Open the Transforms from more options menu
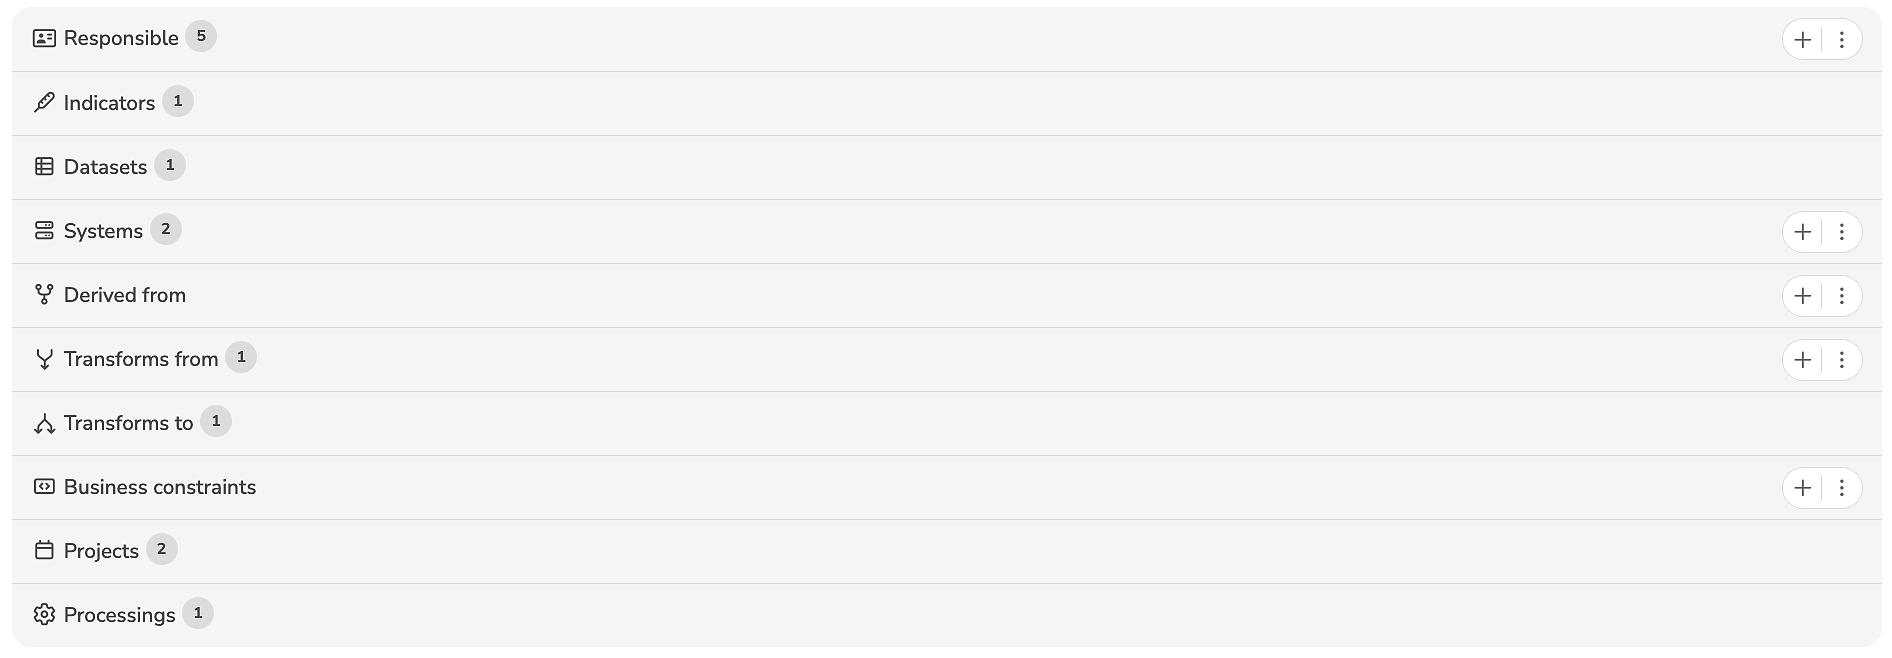This screenshot has width=1892, height=658. coord(1841,360)
